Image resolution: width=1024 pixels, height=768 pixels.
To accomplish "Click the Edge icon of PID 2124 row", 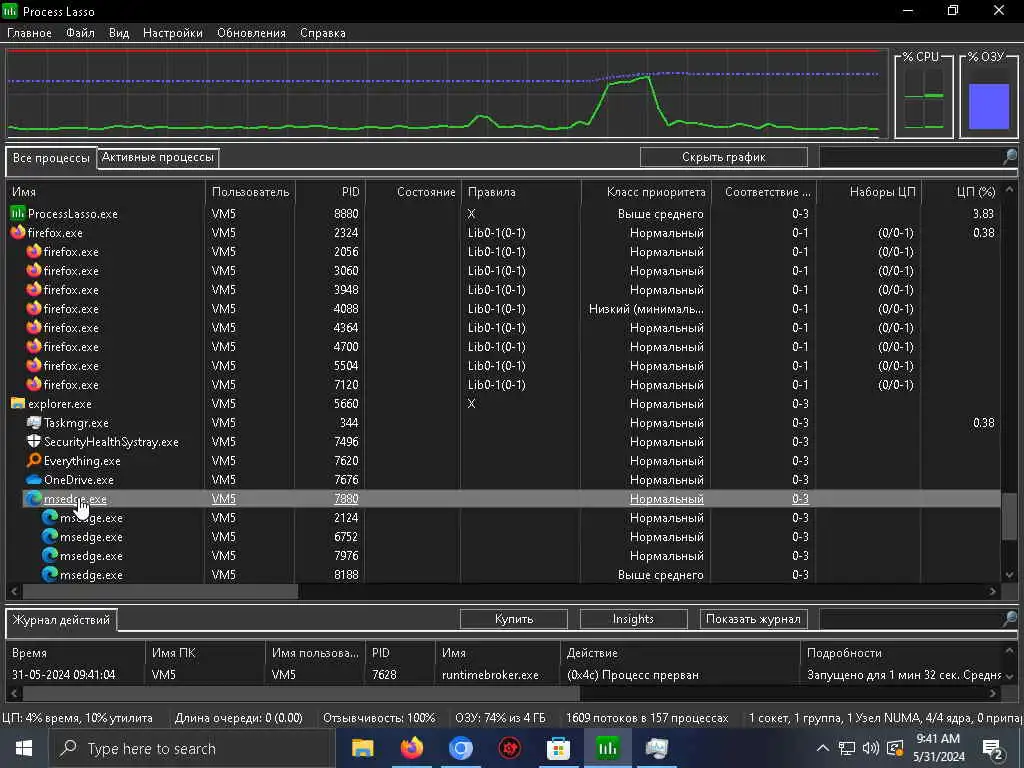I will (x=50, y=517).
